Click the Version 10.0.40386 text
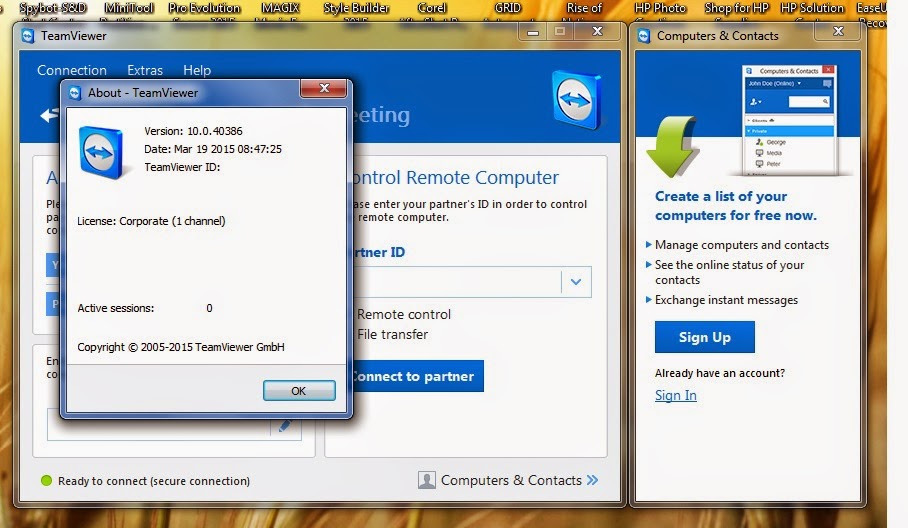The width and height of the screenshot is (908, 528). pyautogui.click(x=193, y=131)
